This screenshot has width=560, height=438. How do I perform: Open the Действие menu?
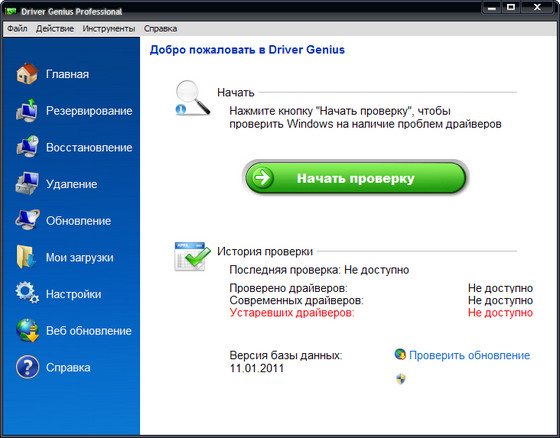click(x=55, y=29)
